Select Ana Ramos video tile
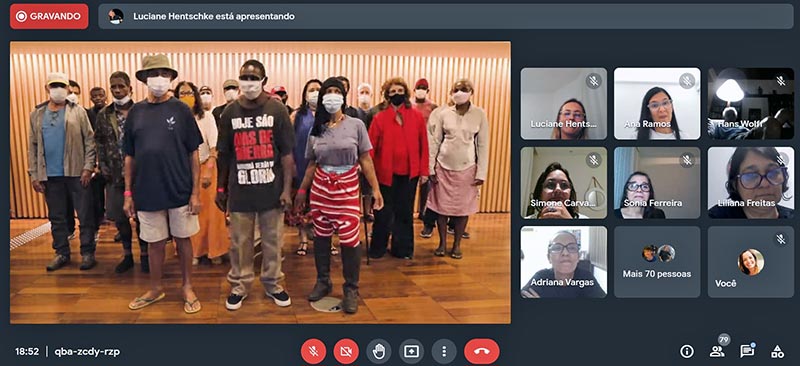The image size is (800, 366). click(657, 104)
